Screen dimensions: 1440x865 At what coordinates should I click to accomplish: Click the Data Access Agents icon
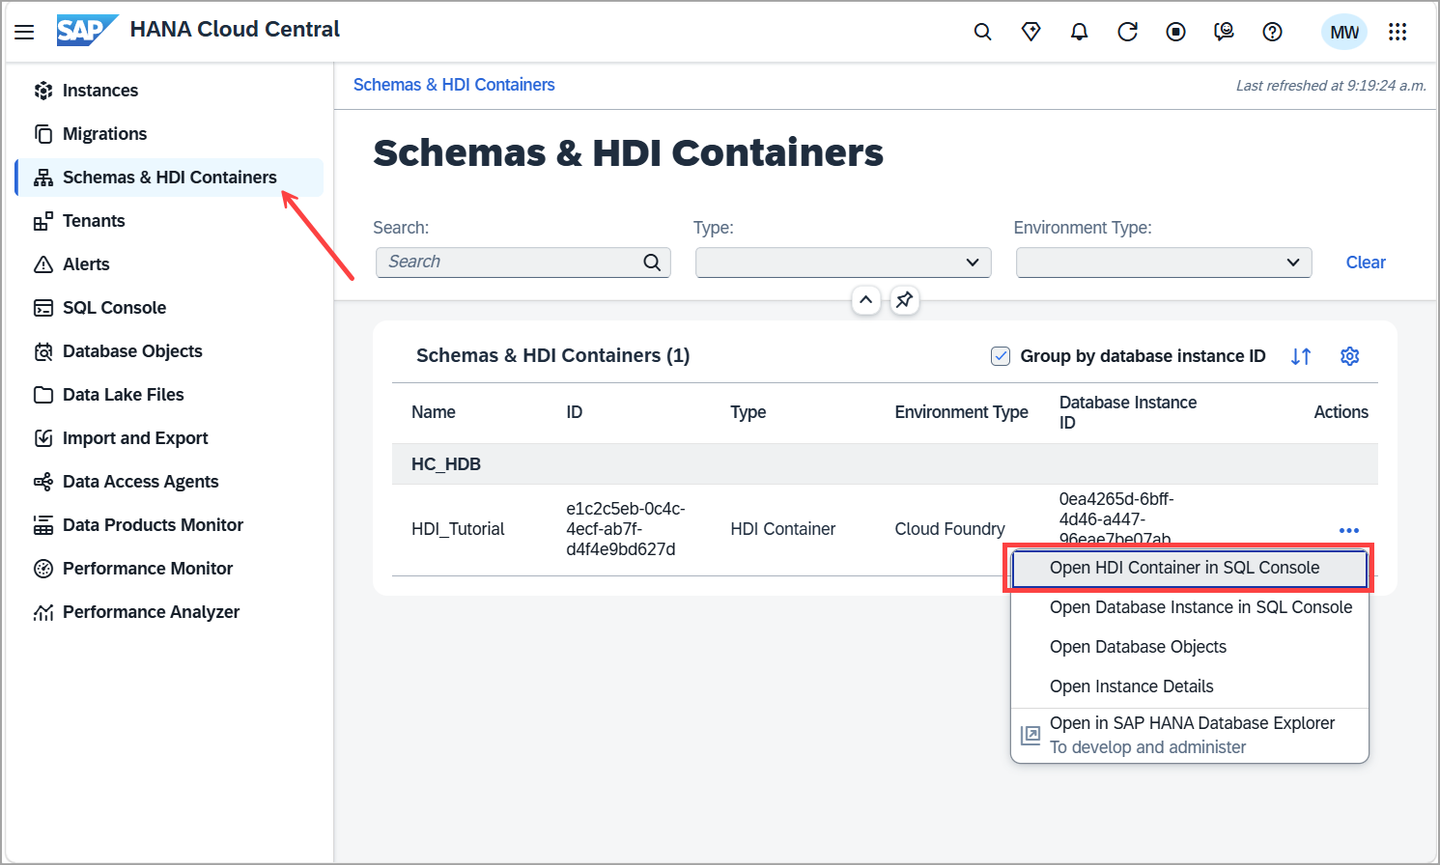pyautogui.click(x=43, y=482)
